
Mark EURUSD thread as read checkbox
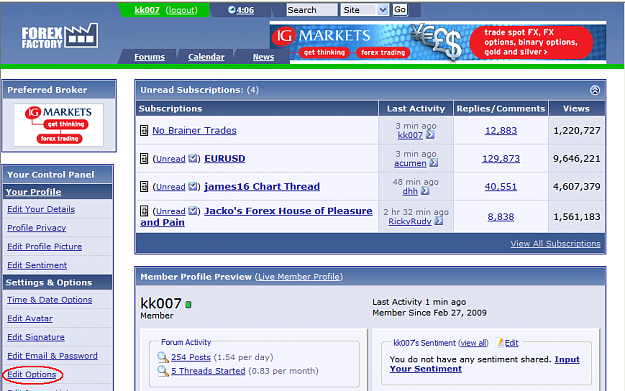(x=193, y=158)
